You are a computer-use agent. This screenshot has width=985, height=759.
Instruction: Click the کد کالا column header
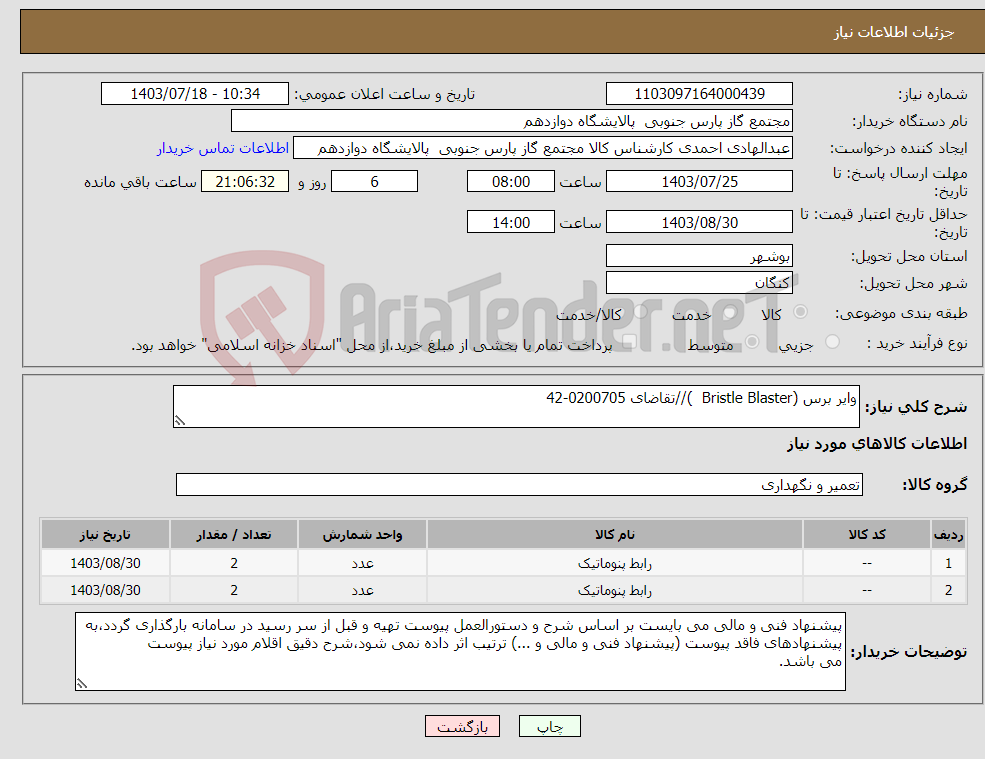[x=867, y=535]
